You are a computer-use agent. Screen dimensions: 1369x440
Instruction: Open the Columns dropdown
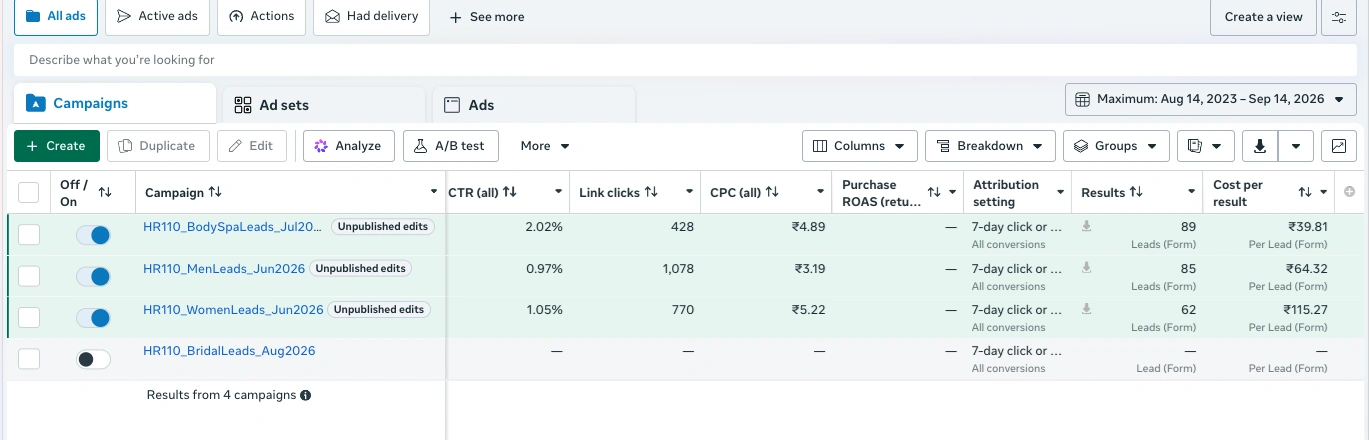click(x=860, y=146)
